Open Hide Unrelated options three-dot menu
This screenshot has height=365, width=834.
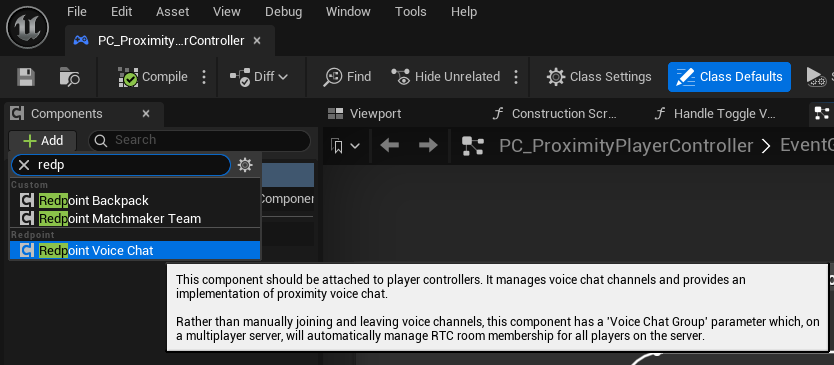tap(515, 77)
